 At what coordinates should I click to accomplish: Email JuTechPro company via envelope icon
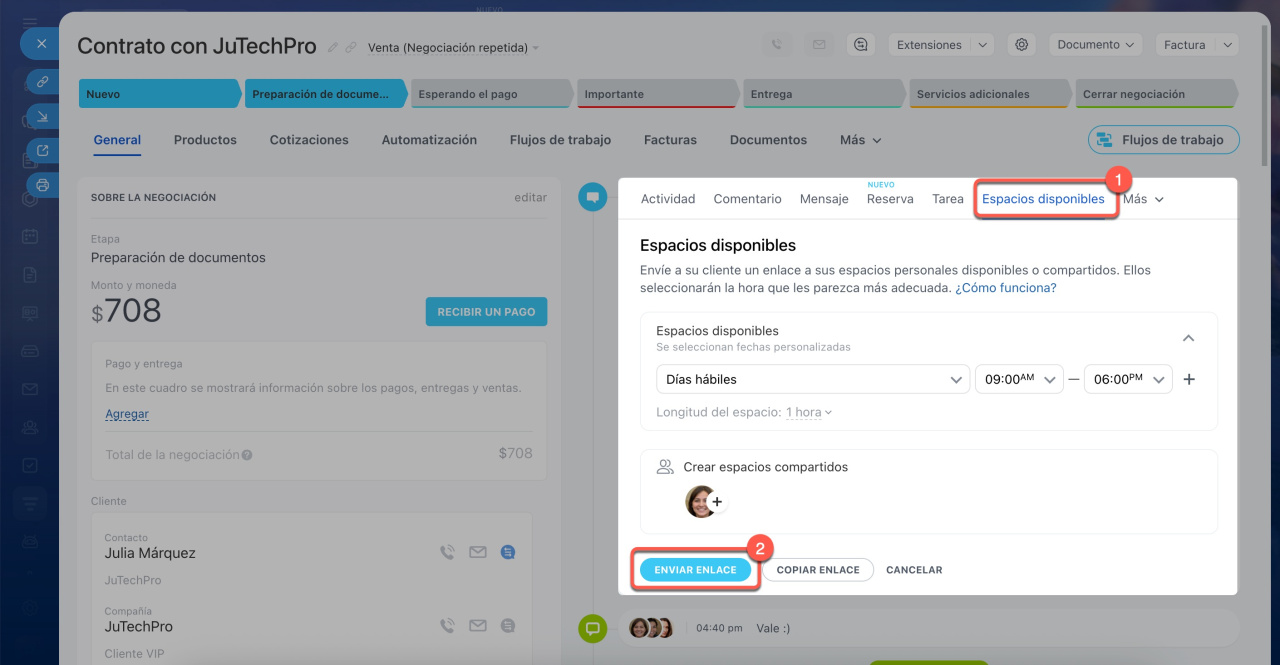[x=477, y=626]
